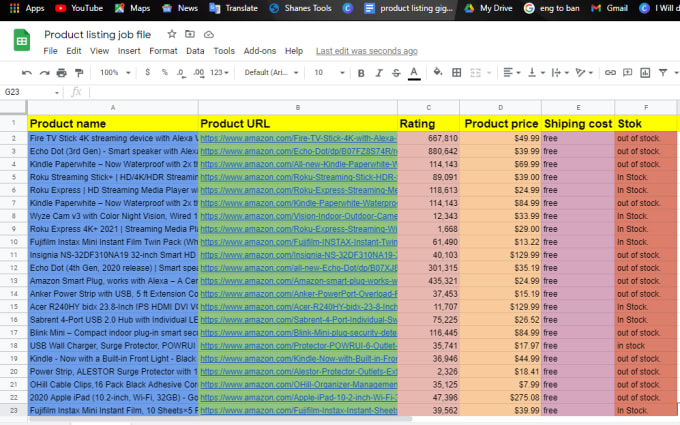Open the Name box dropdown arrow
The image size is (680, 425).
point(57,92)
